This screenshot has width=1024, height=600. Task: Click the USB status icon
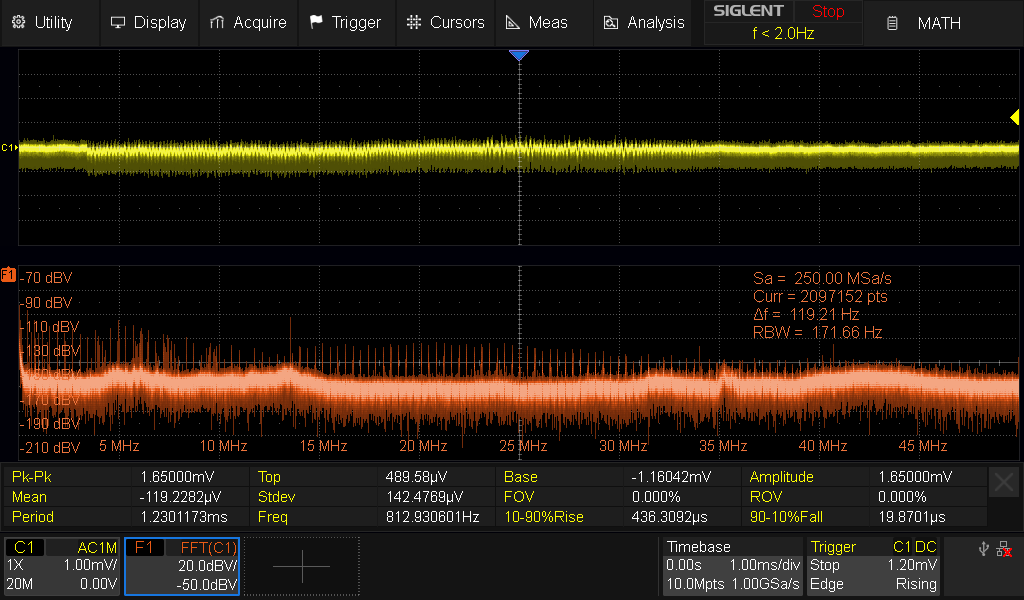pos(983,548)
